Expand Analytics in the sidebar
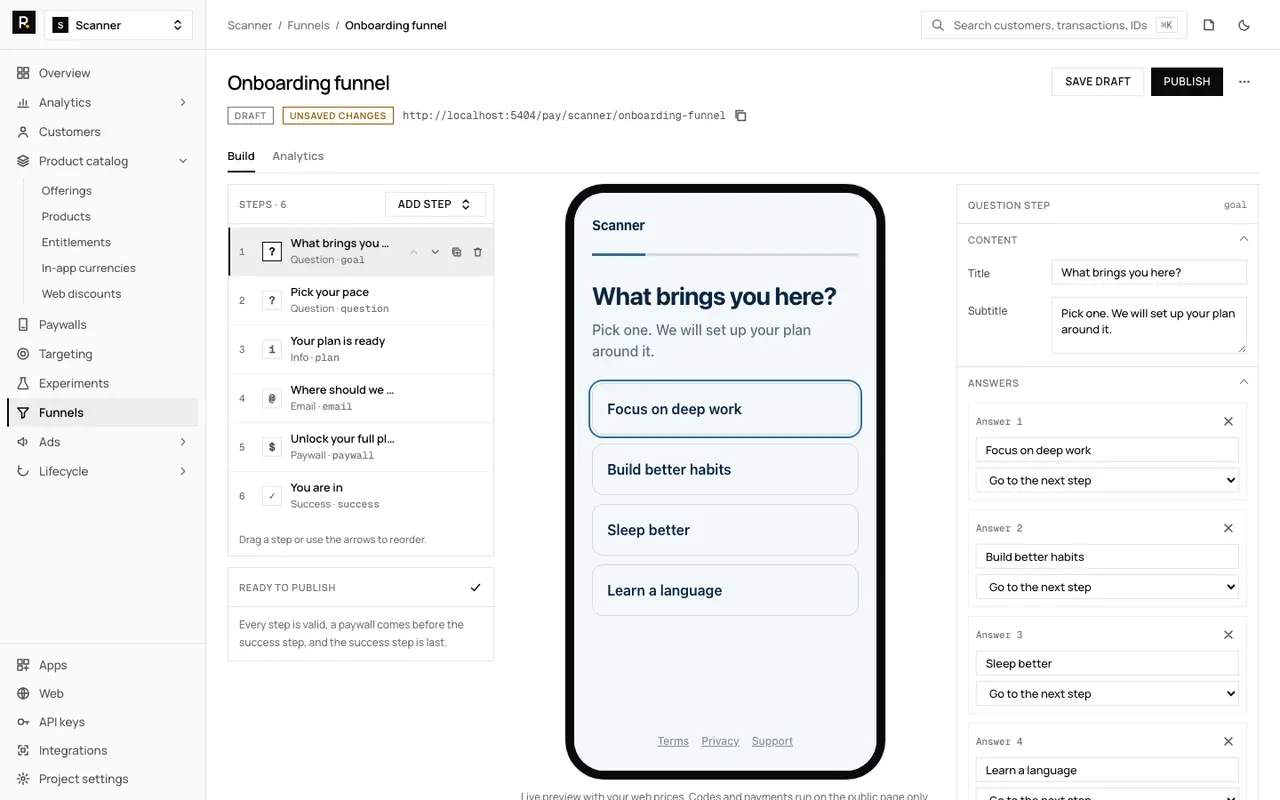 (183, 103)
